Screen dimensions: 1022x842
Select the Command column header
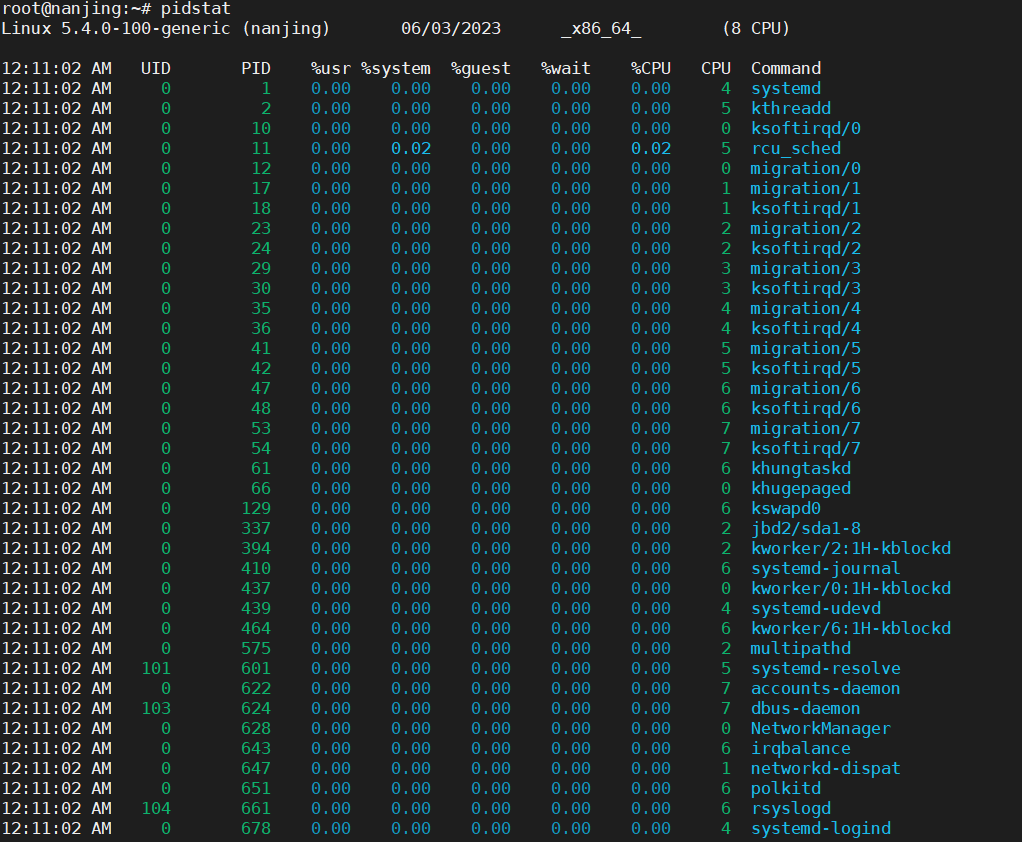tap(785, 68)
